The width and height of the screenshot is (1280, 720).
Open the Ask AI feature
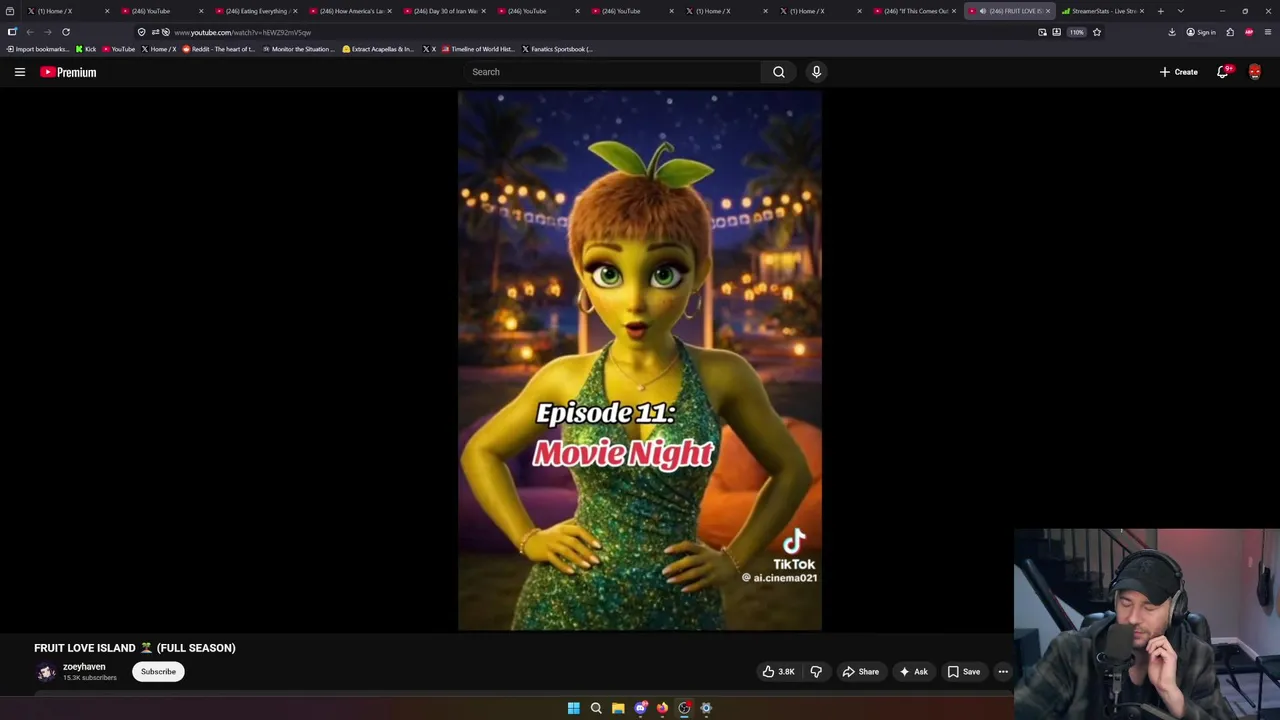(x=913, y=672)
